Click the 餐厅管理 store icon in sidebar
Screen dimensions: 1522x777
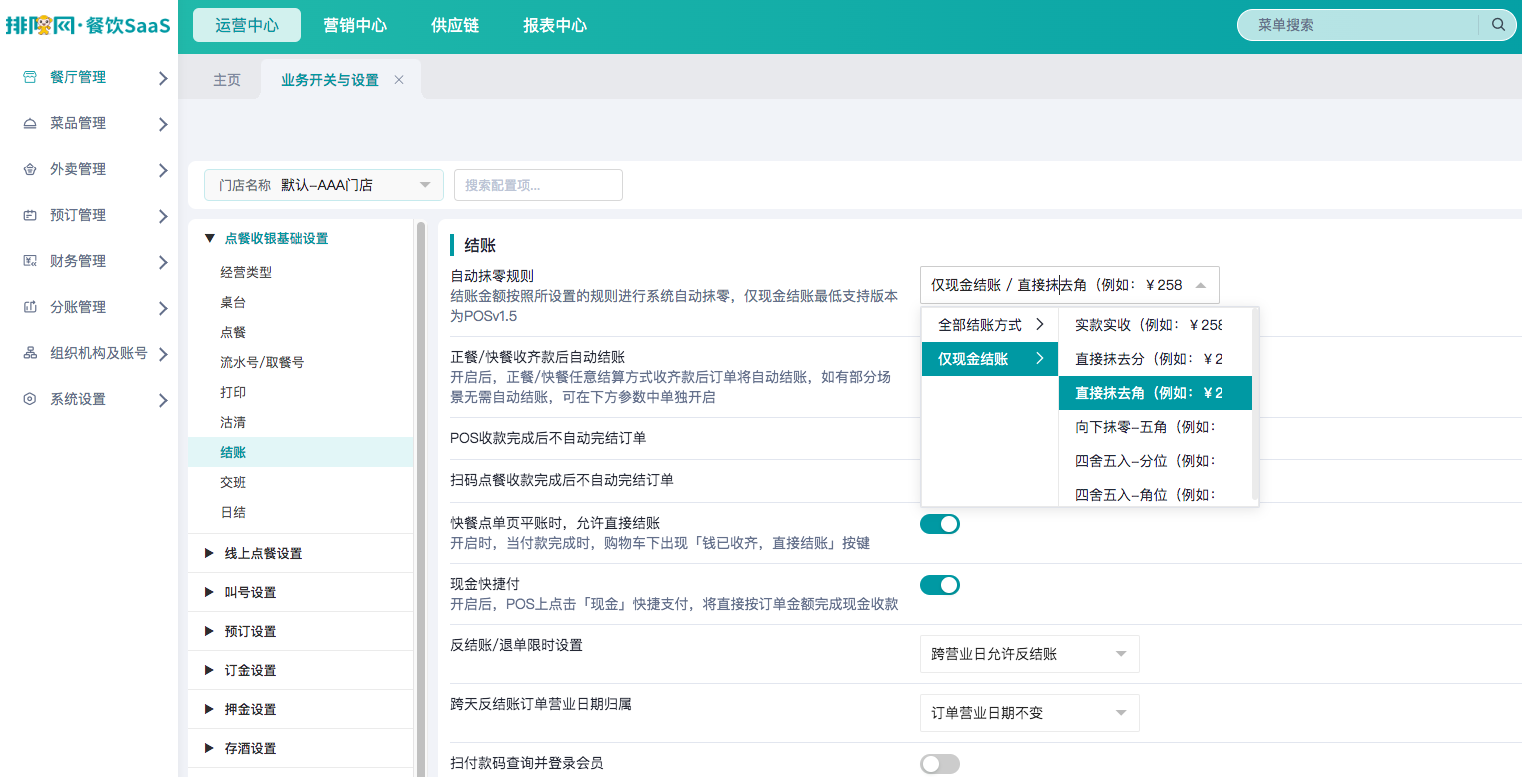pos(30,77)
